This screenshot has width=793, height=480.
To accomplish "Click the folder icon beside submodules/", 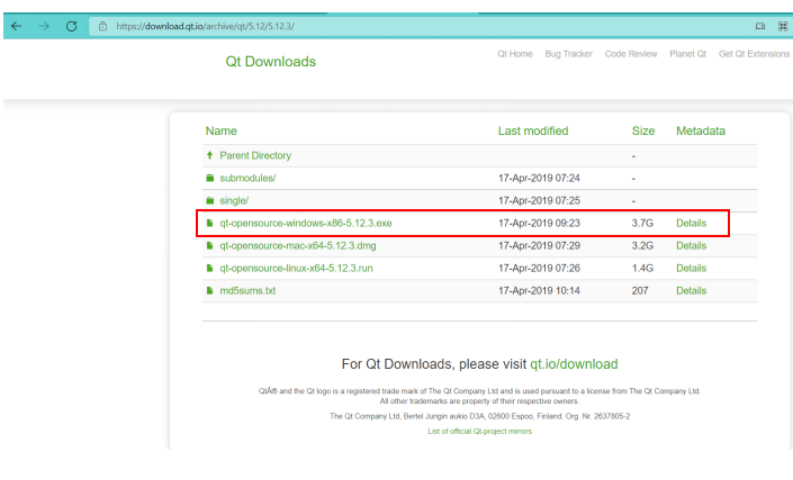I will pyautogui.click(x=210, y=178).
